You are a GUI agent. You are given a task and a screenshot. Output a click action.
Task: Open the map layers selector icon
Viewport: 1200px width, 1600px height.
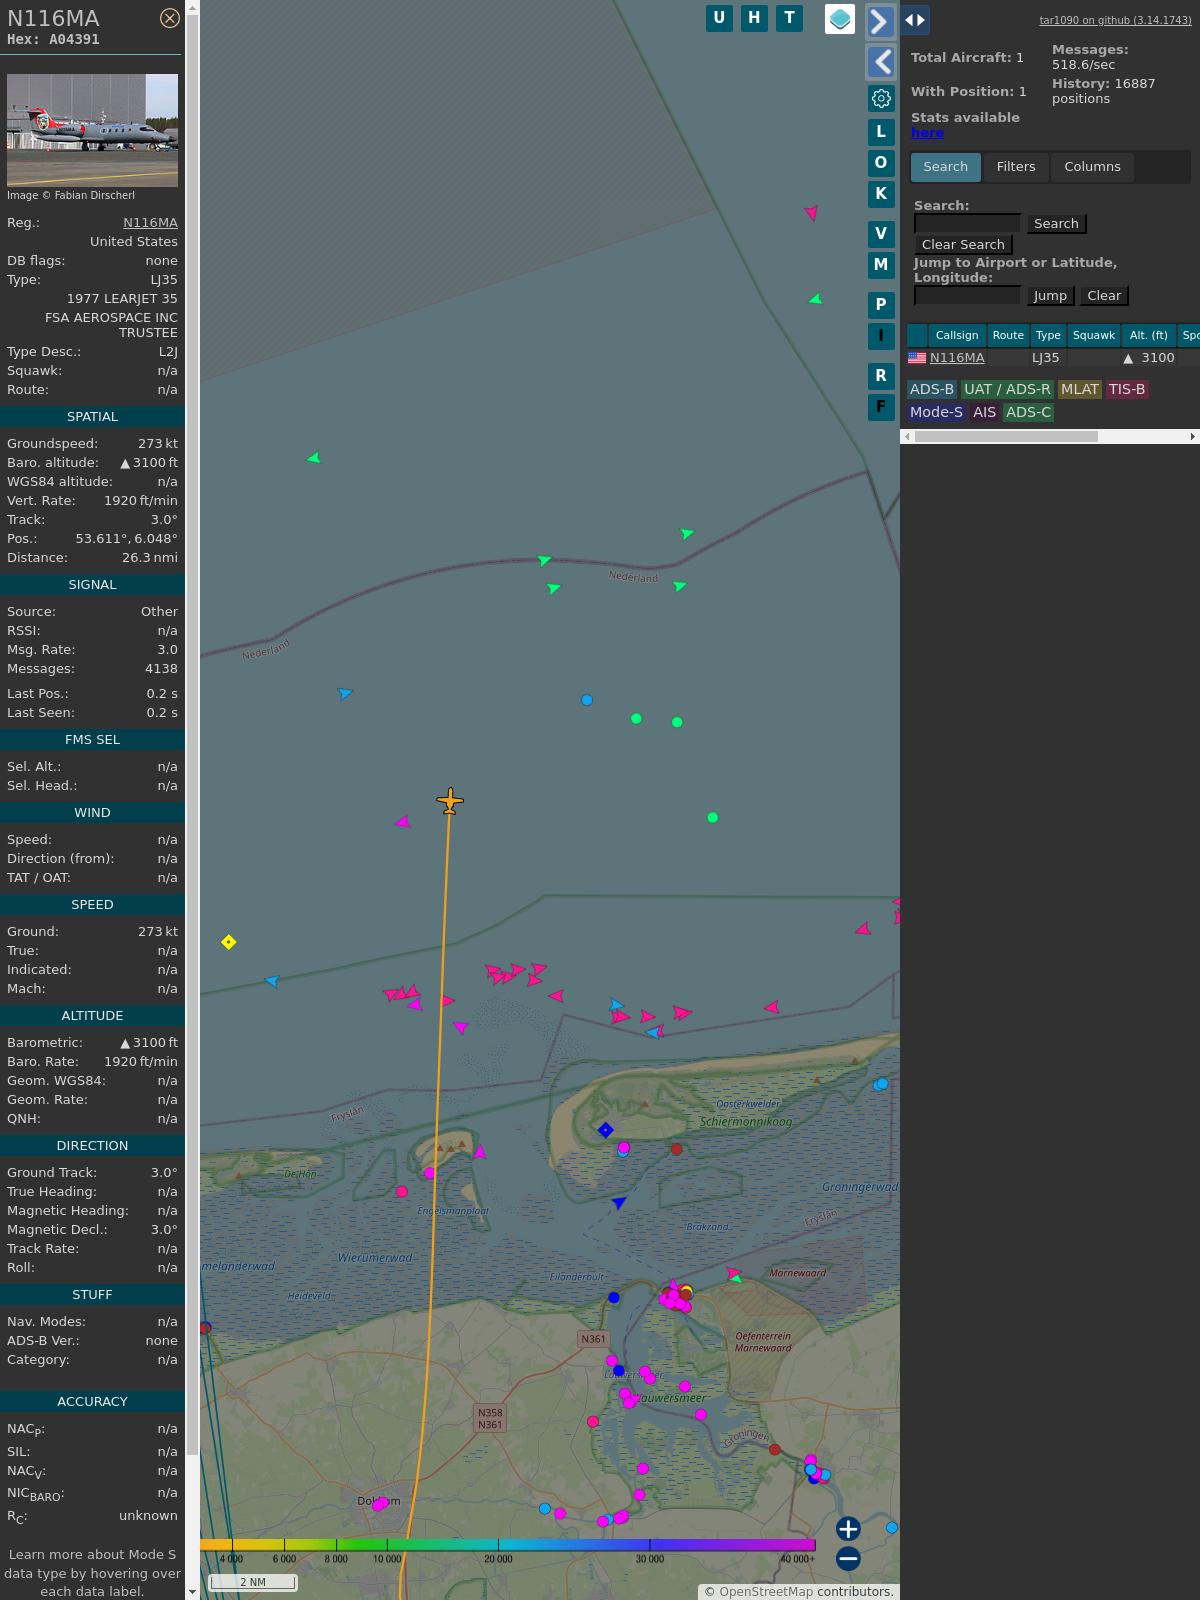click(840, 19)
